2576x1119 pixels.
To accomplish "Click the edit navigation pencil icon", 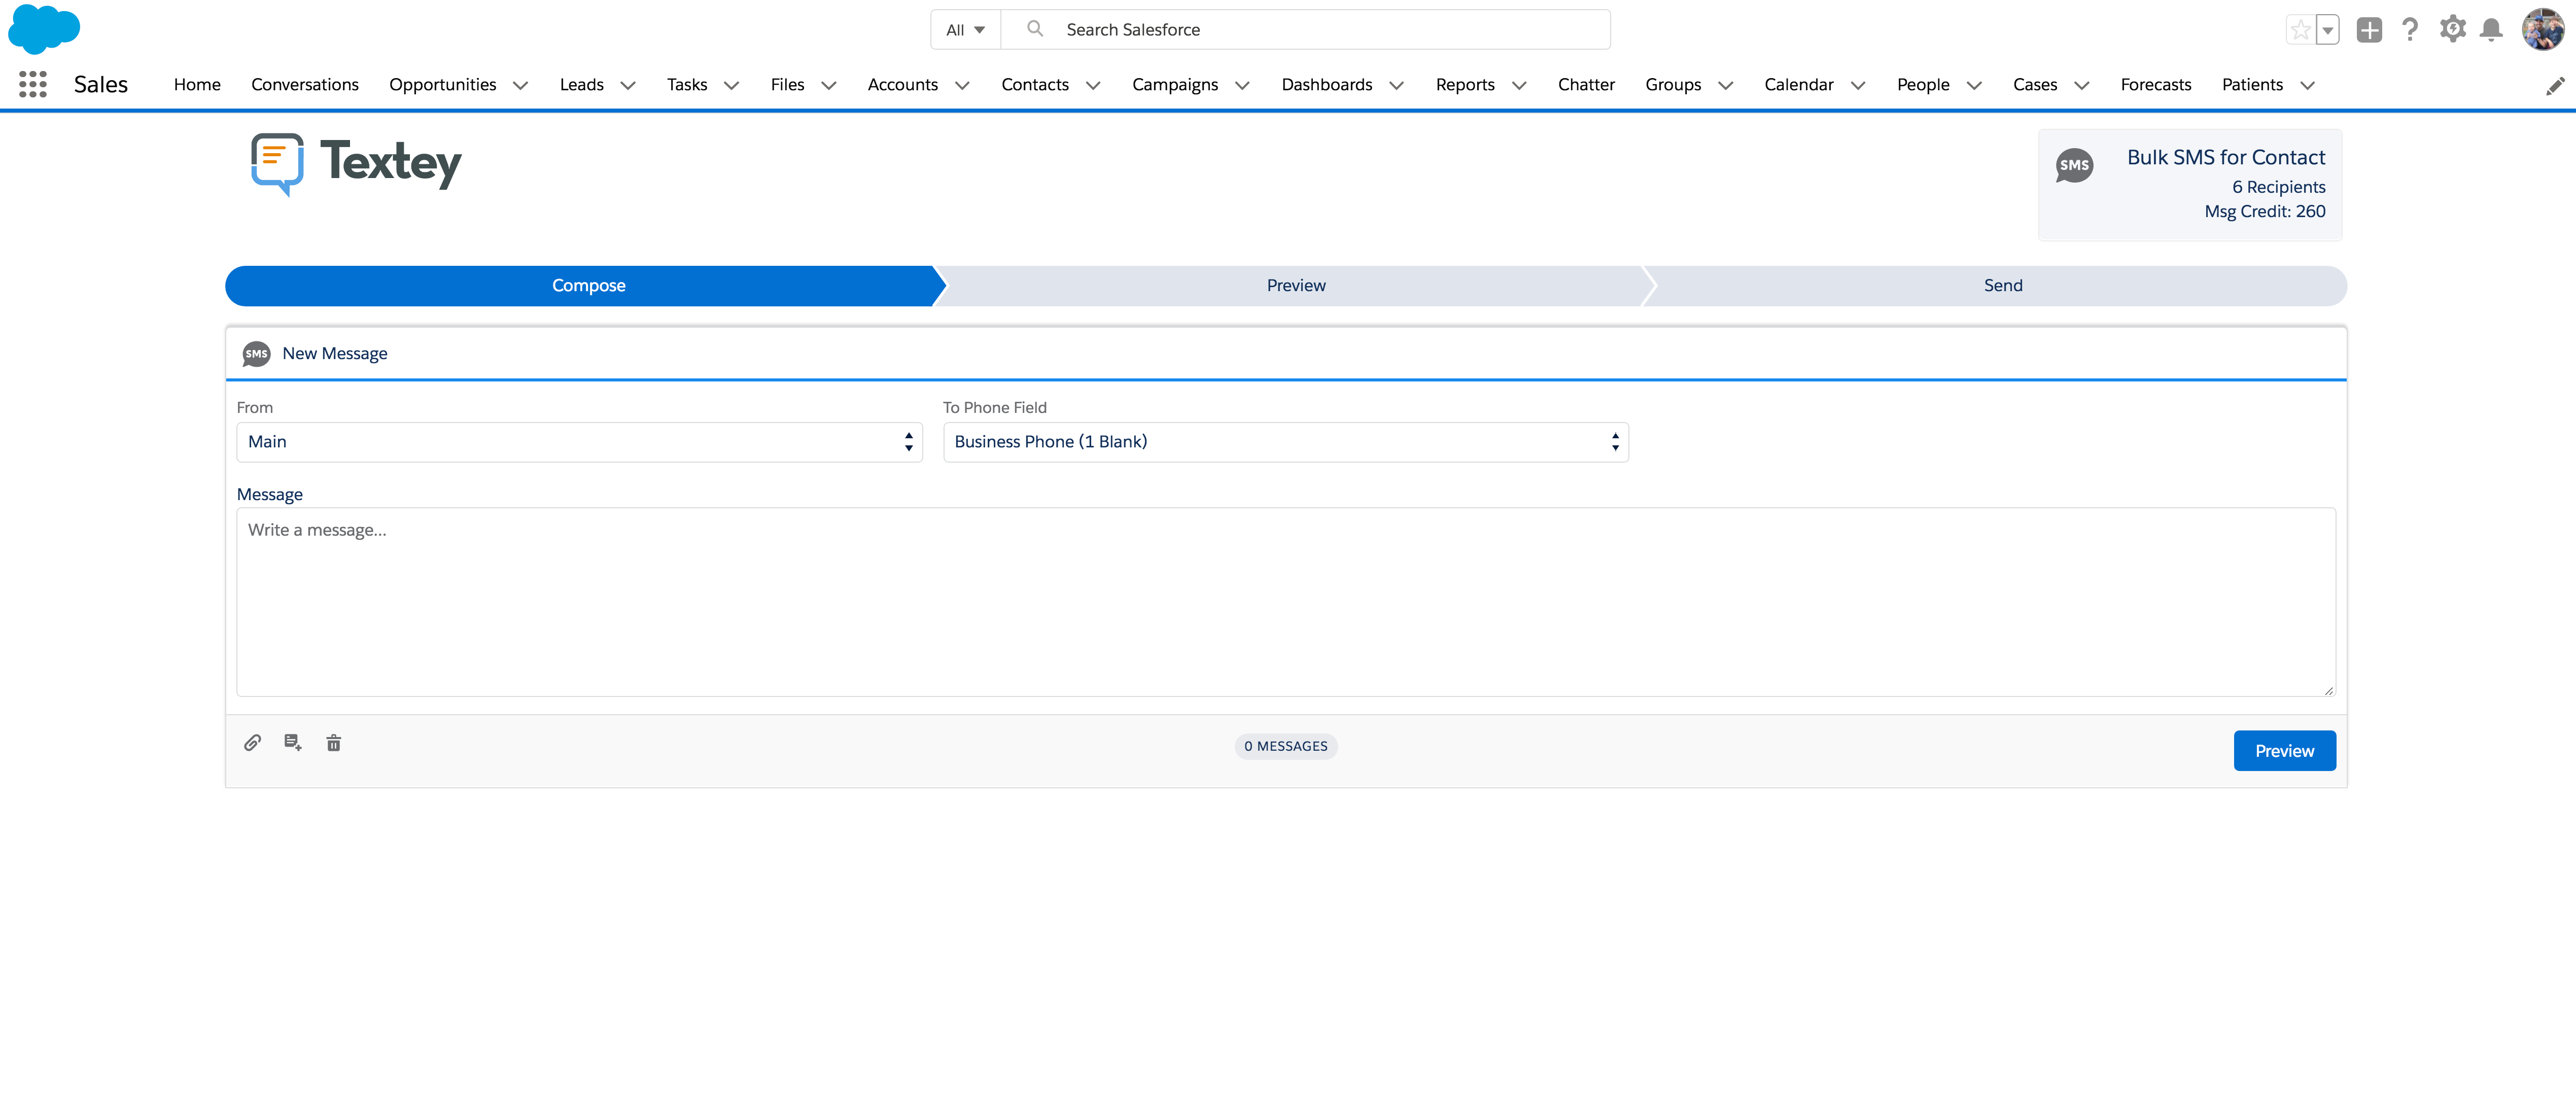I will tap(2555, 86).
